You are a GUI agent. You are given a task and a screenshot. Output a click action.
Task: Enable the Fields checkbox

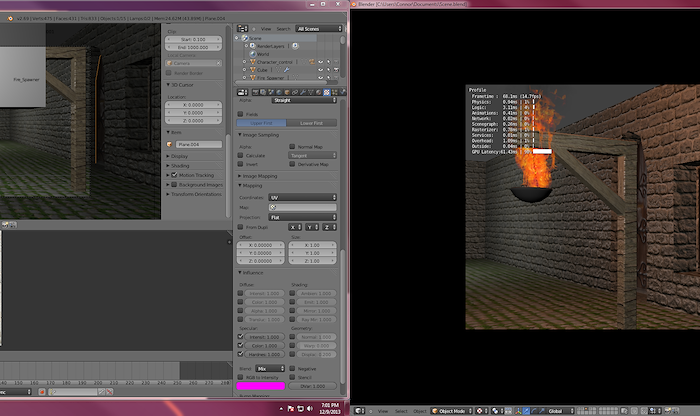coord(240,113)
